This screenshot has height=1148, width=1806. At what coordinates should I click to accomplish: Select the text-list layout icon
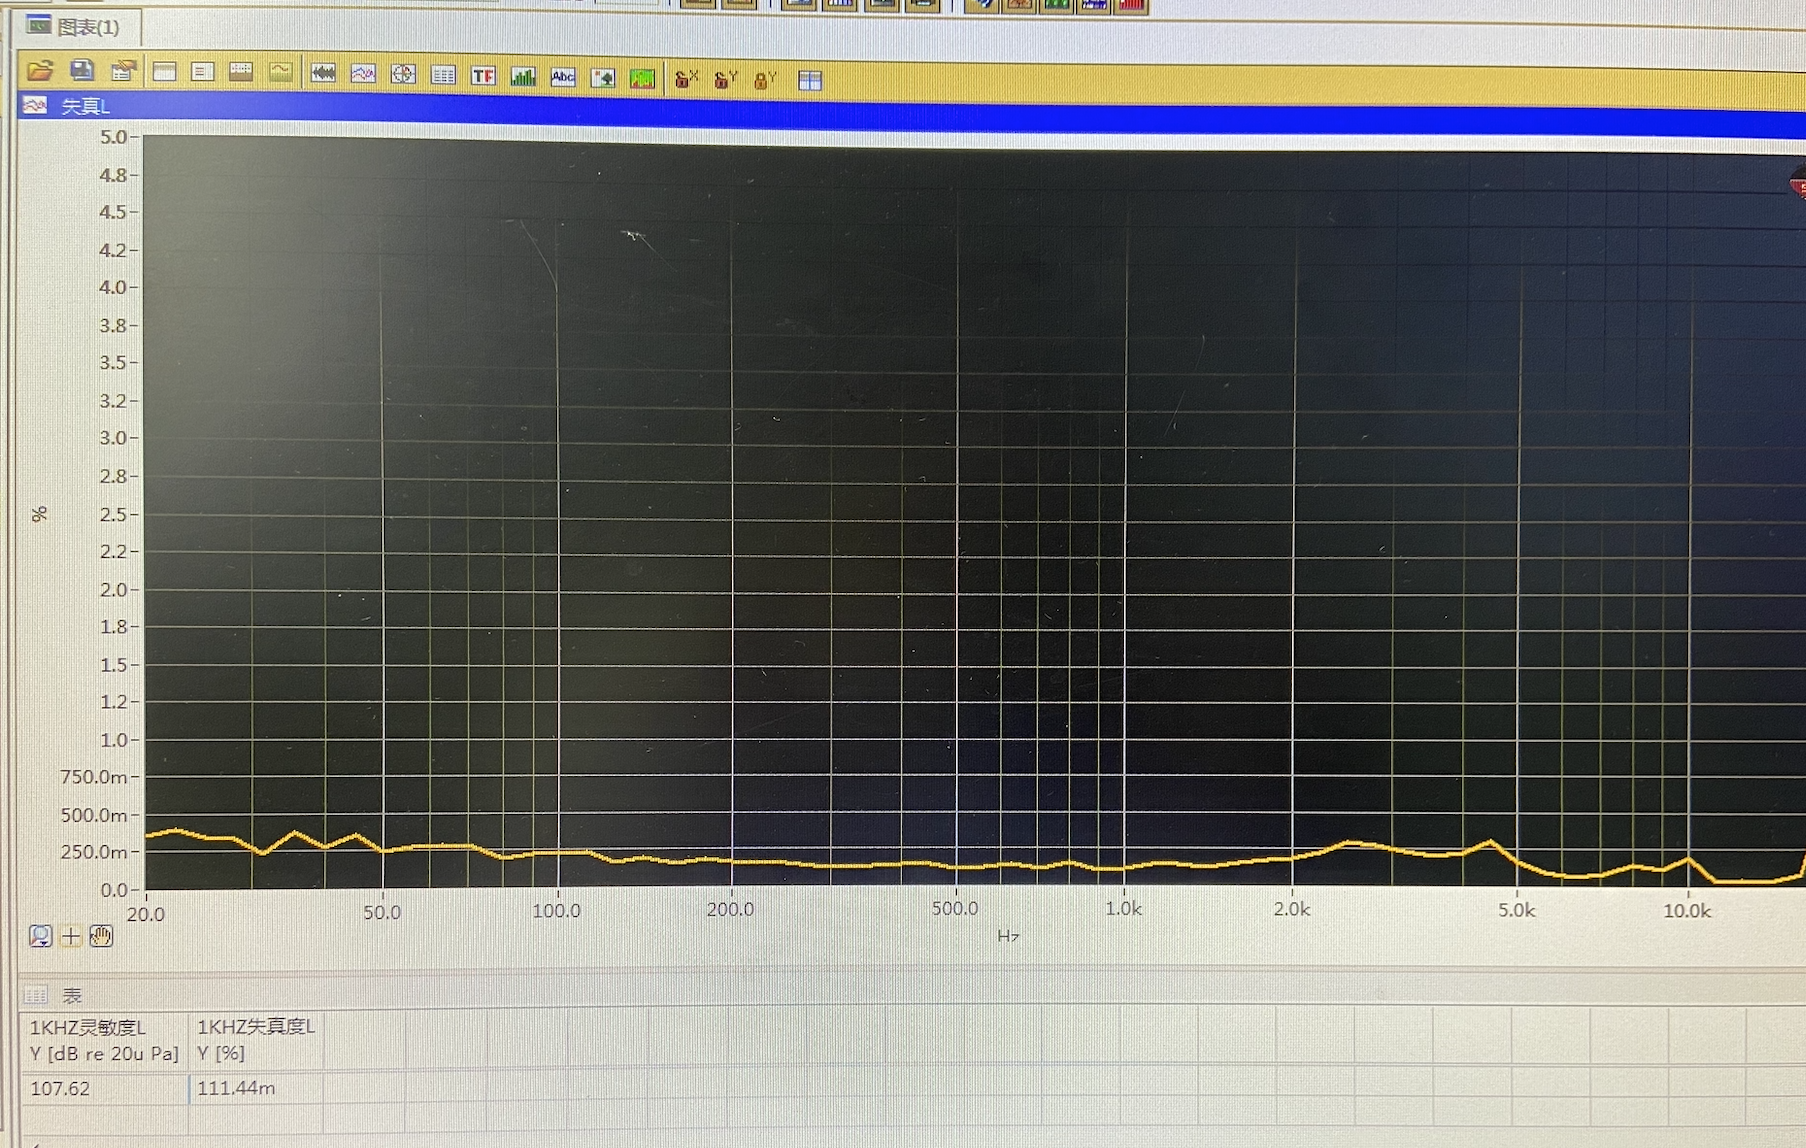pos(203,71)
